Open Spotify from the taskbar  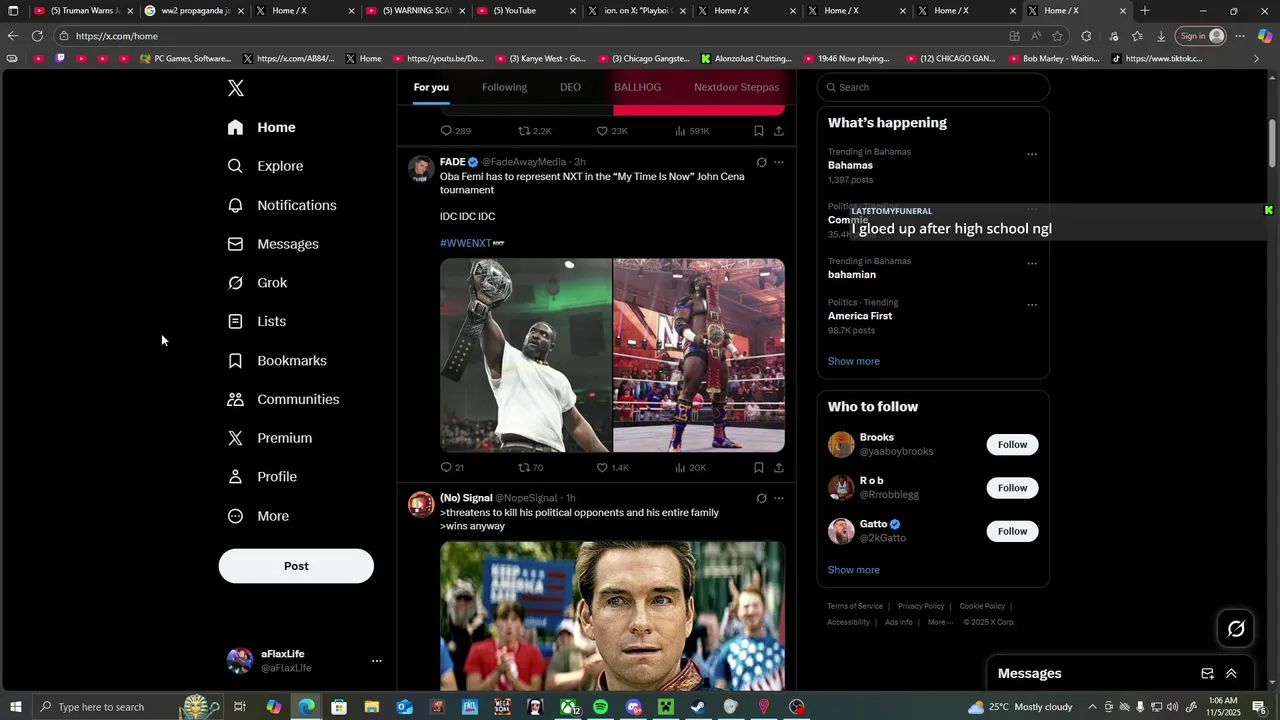pos(600,707)
